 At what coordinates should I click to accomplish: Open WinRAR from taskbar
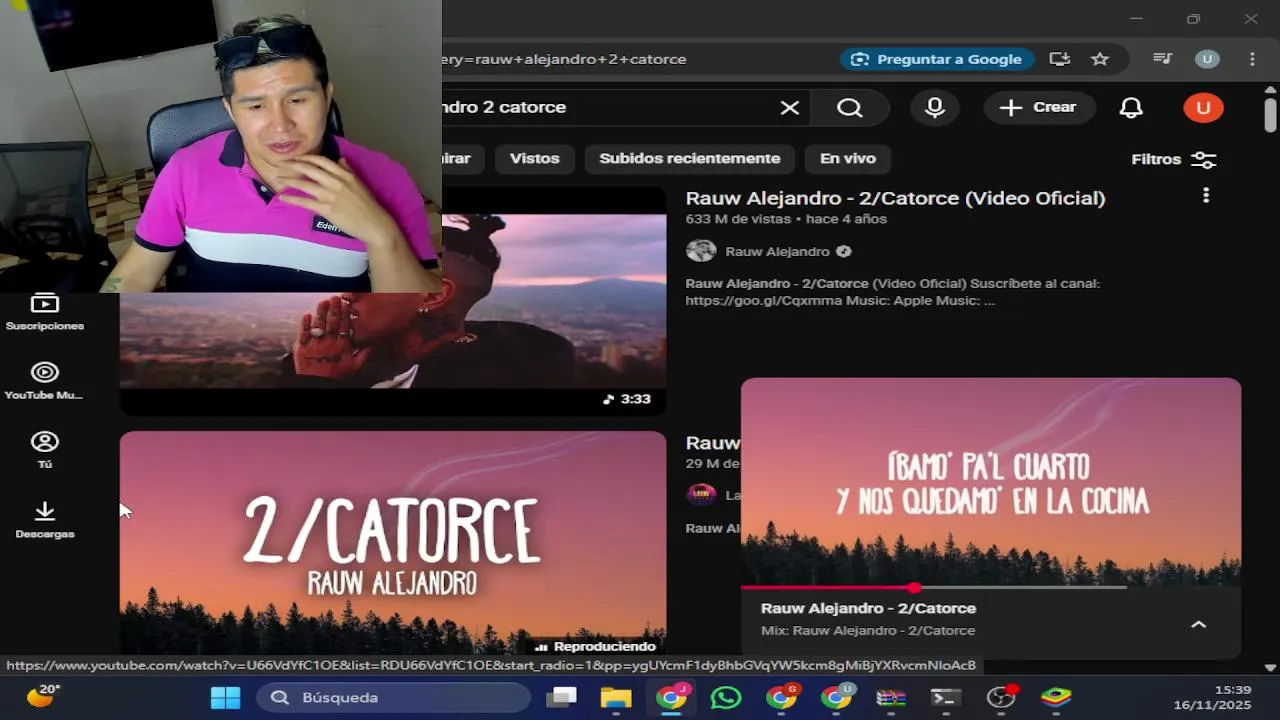[891, 697]
